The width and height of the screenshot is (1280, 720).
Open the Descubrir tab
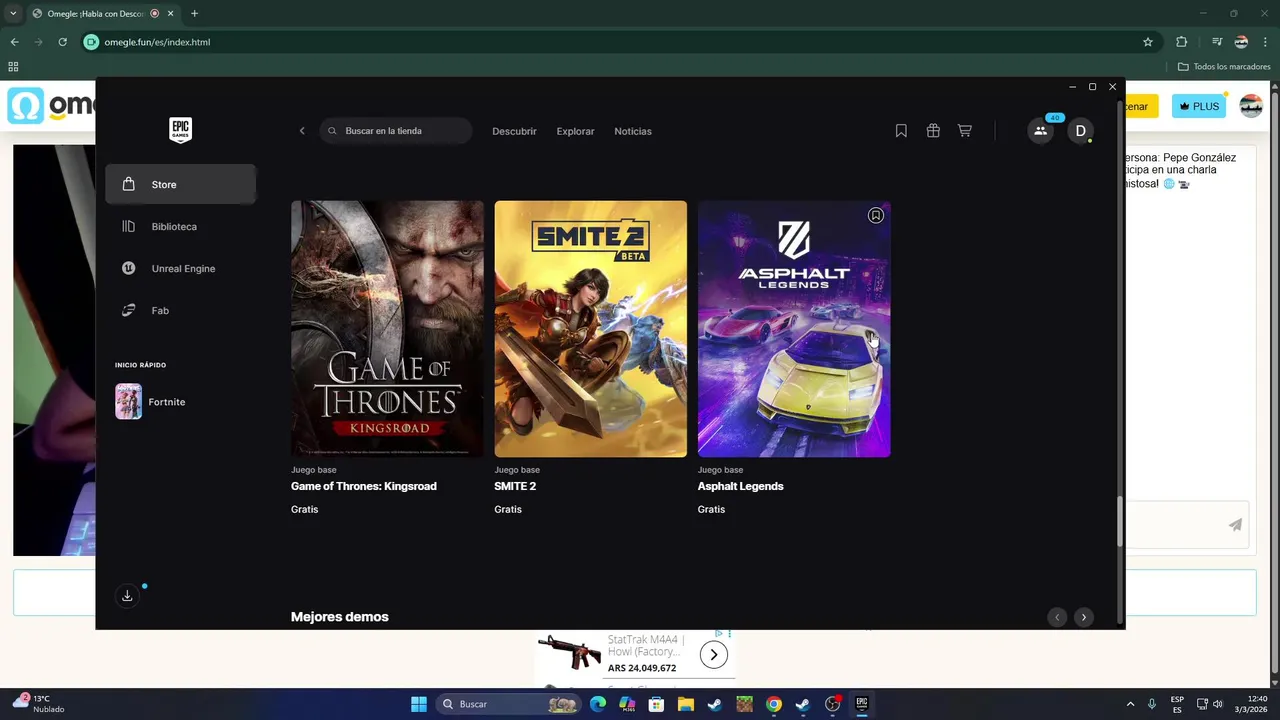tap(514, 131)
